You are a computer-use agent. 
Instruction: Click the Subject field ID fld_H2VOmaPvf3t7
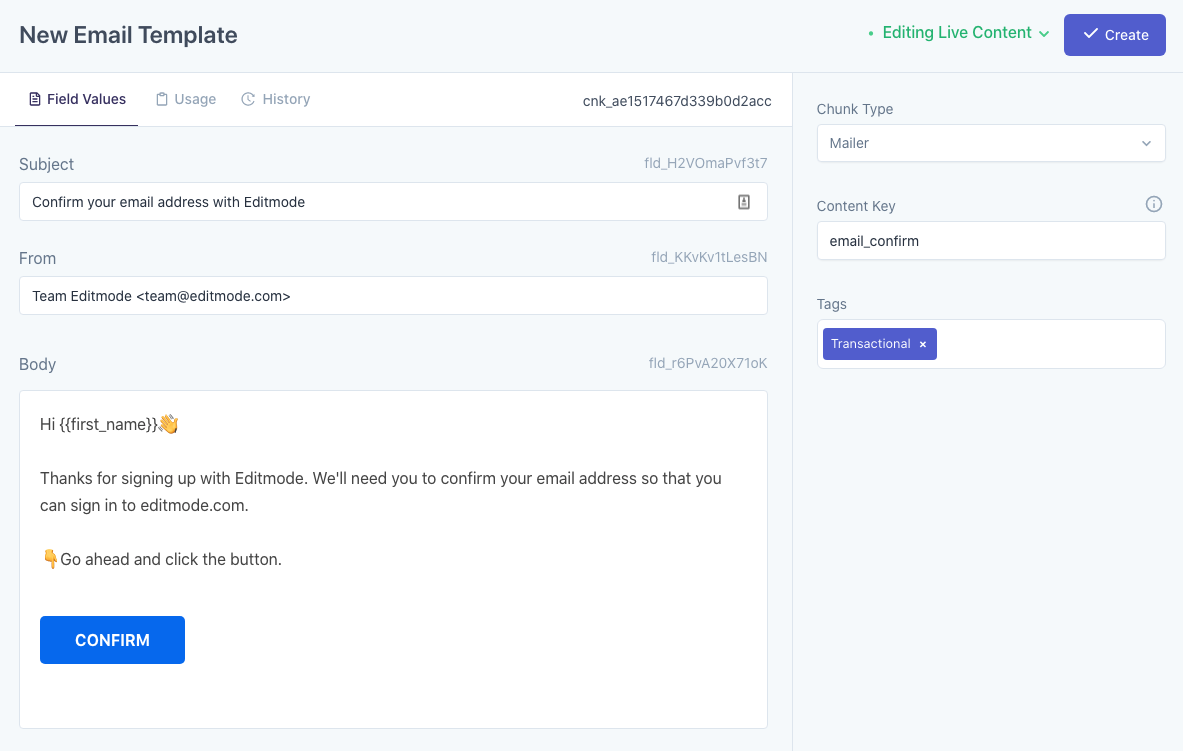coord(705,163)
